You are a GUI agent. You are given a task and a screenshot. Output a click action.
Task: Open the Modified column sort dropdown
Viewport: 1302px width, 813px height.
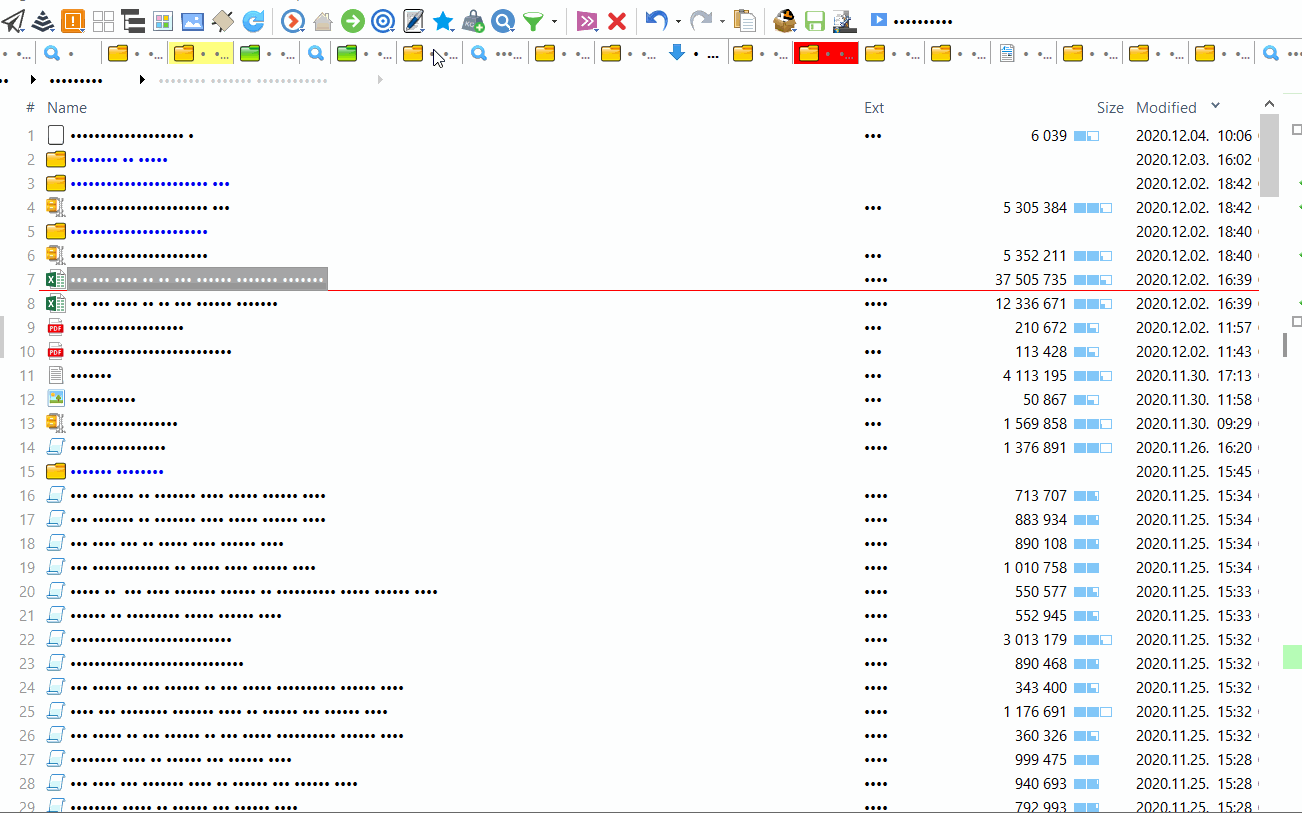click(x=1217, y=107)
